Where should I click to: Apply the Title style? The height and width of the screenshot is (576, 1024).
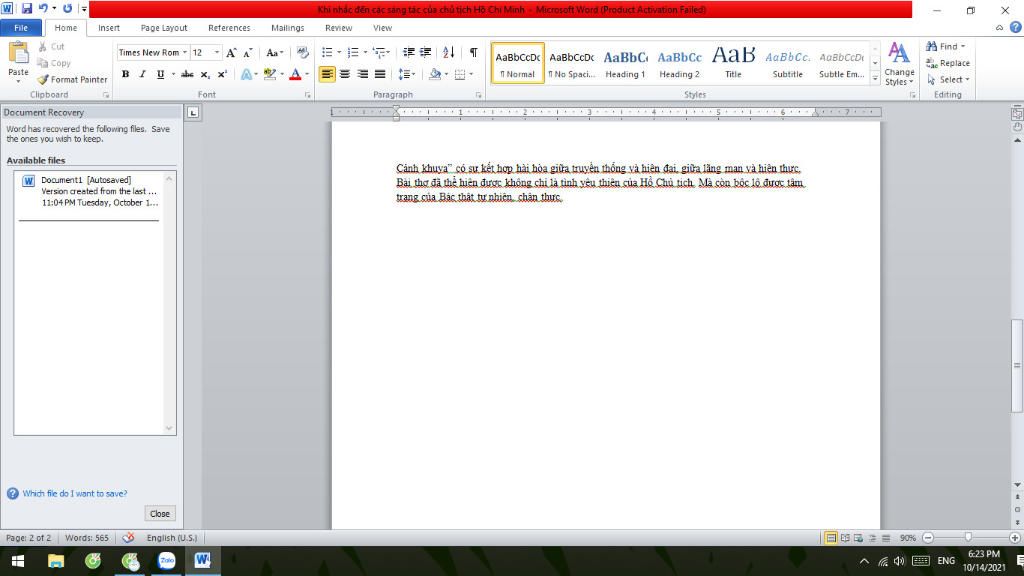733,64
